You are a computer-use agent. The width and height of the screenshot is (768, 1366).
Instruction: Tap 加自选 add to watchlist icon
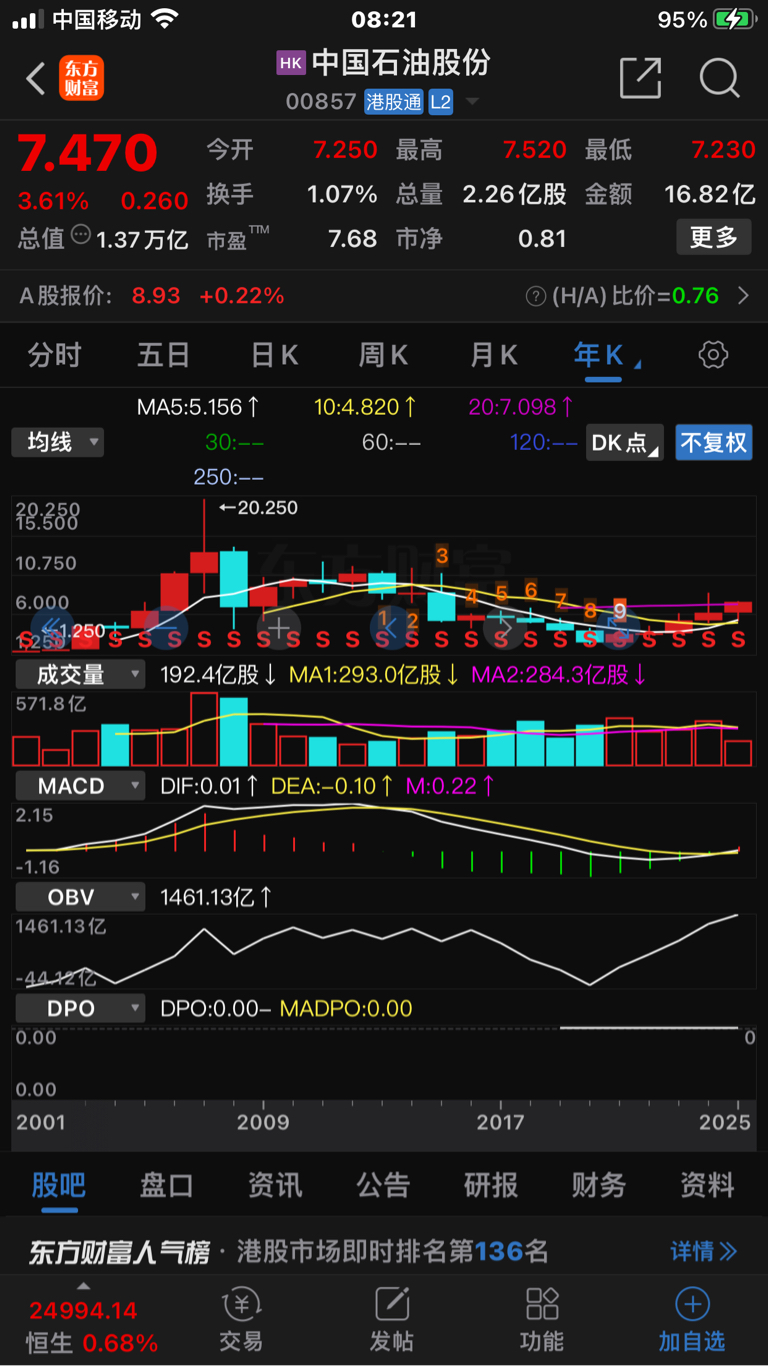click(692, 1304)
